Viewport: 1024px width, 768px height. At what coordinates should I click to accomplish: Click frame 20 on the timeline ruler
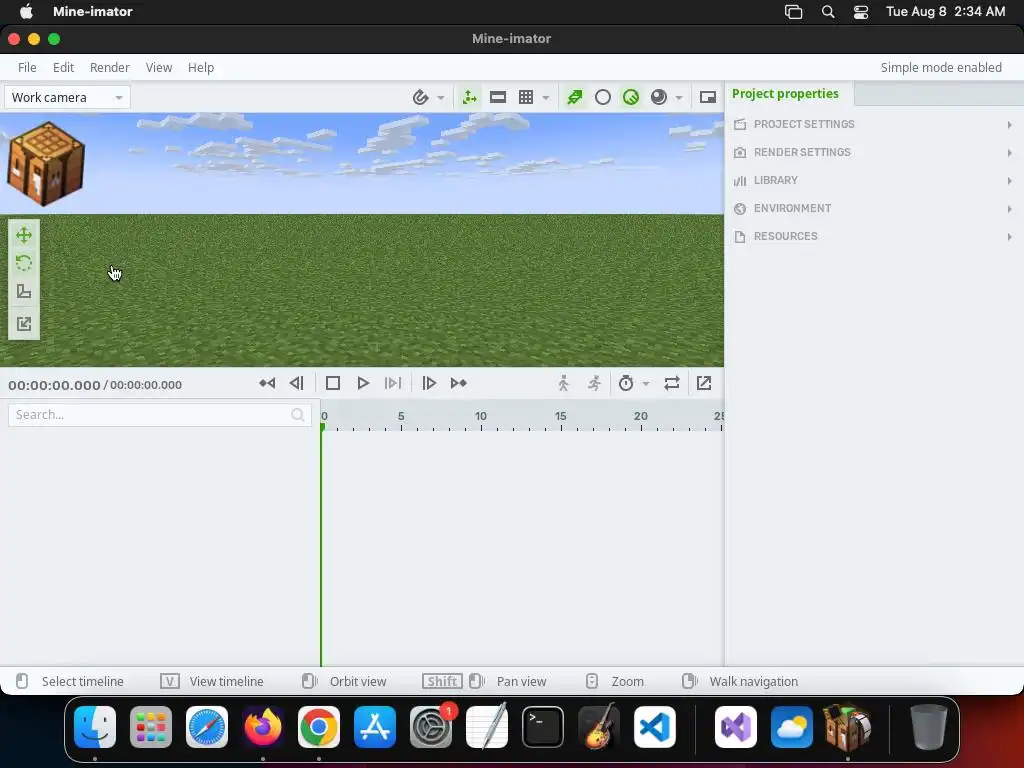click(641, 417)
